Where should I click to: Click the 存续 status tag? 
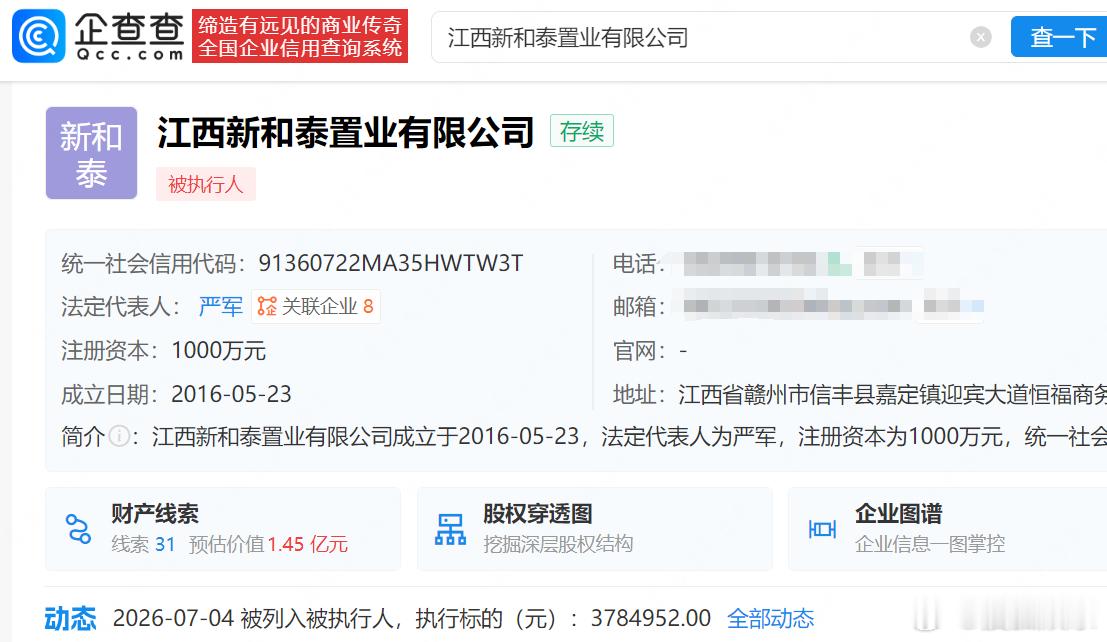[582, 131]
